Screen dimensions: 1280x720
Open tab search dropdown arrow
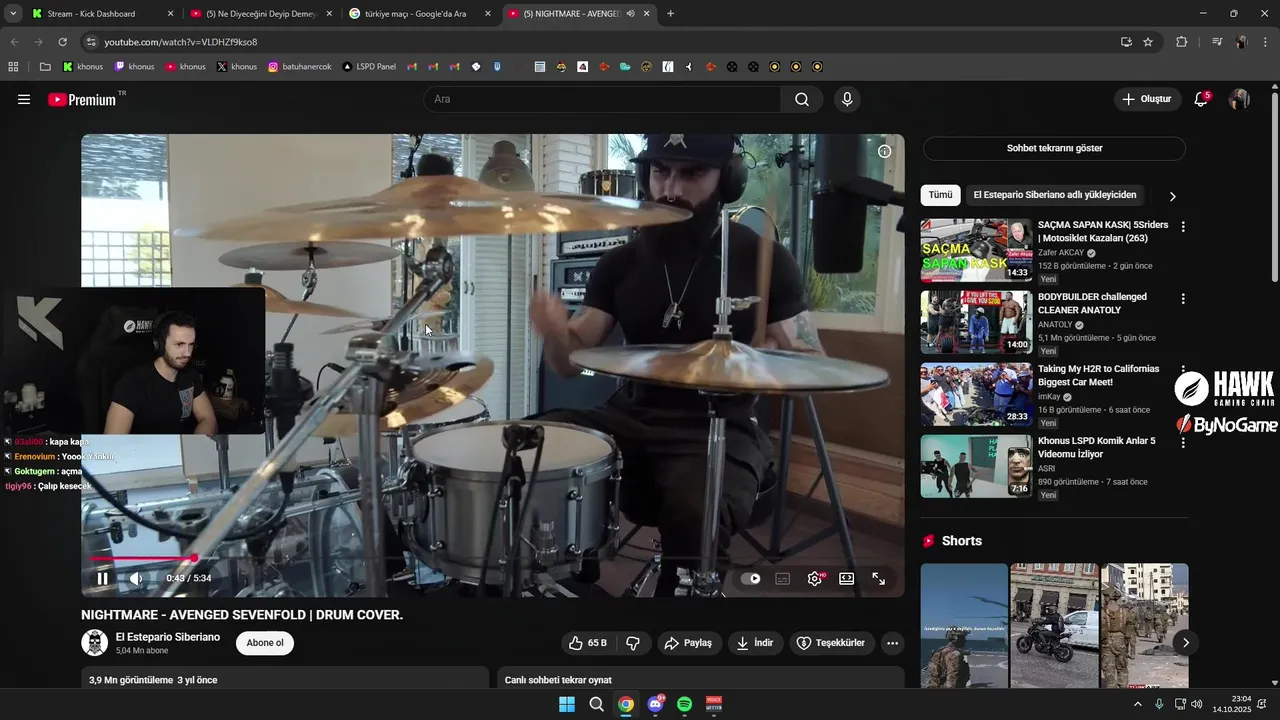12,14
